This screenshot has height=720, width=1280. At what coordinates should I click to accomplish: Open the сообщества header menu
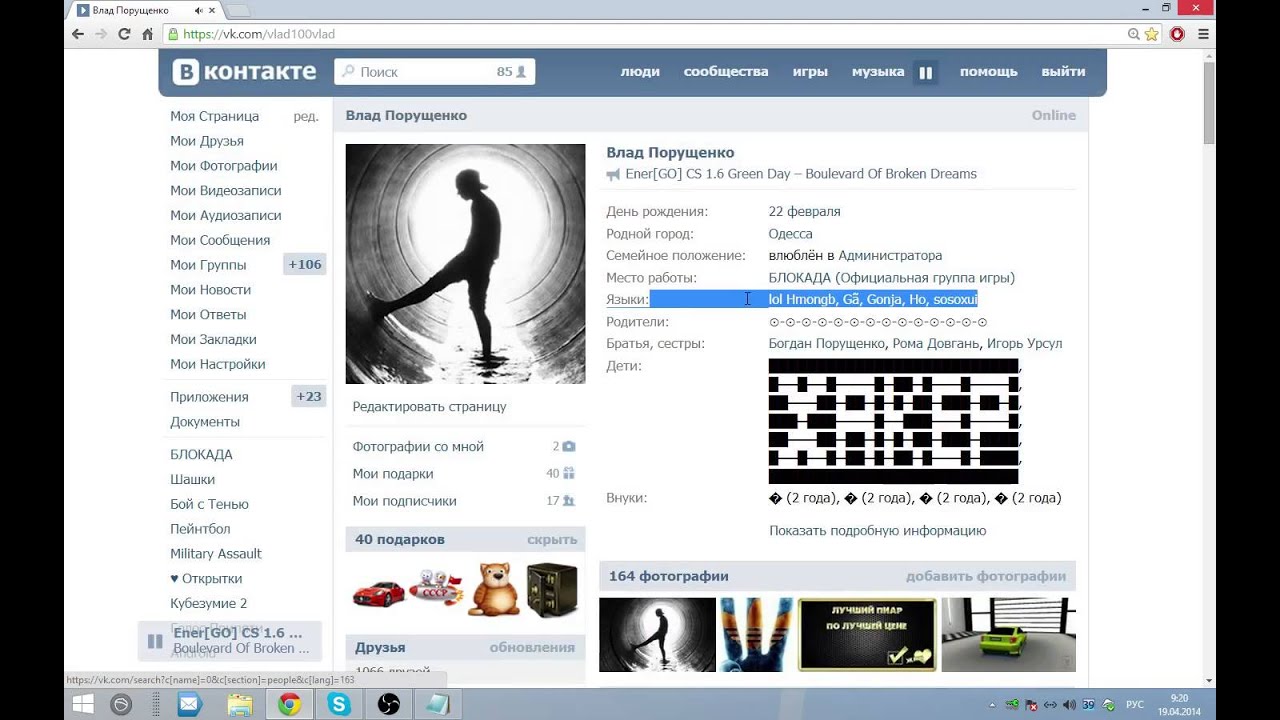point(726,72)
